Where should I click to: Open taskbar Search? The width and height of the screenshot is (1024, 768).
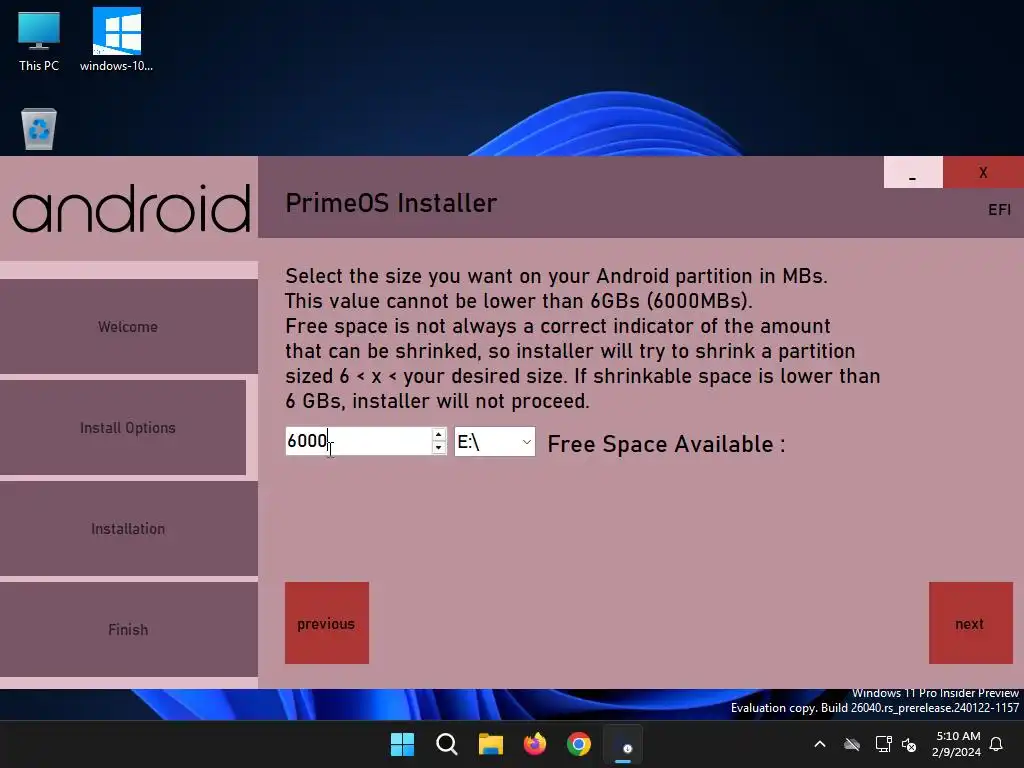click(447, 744)
